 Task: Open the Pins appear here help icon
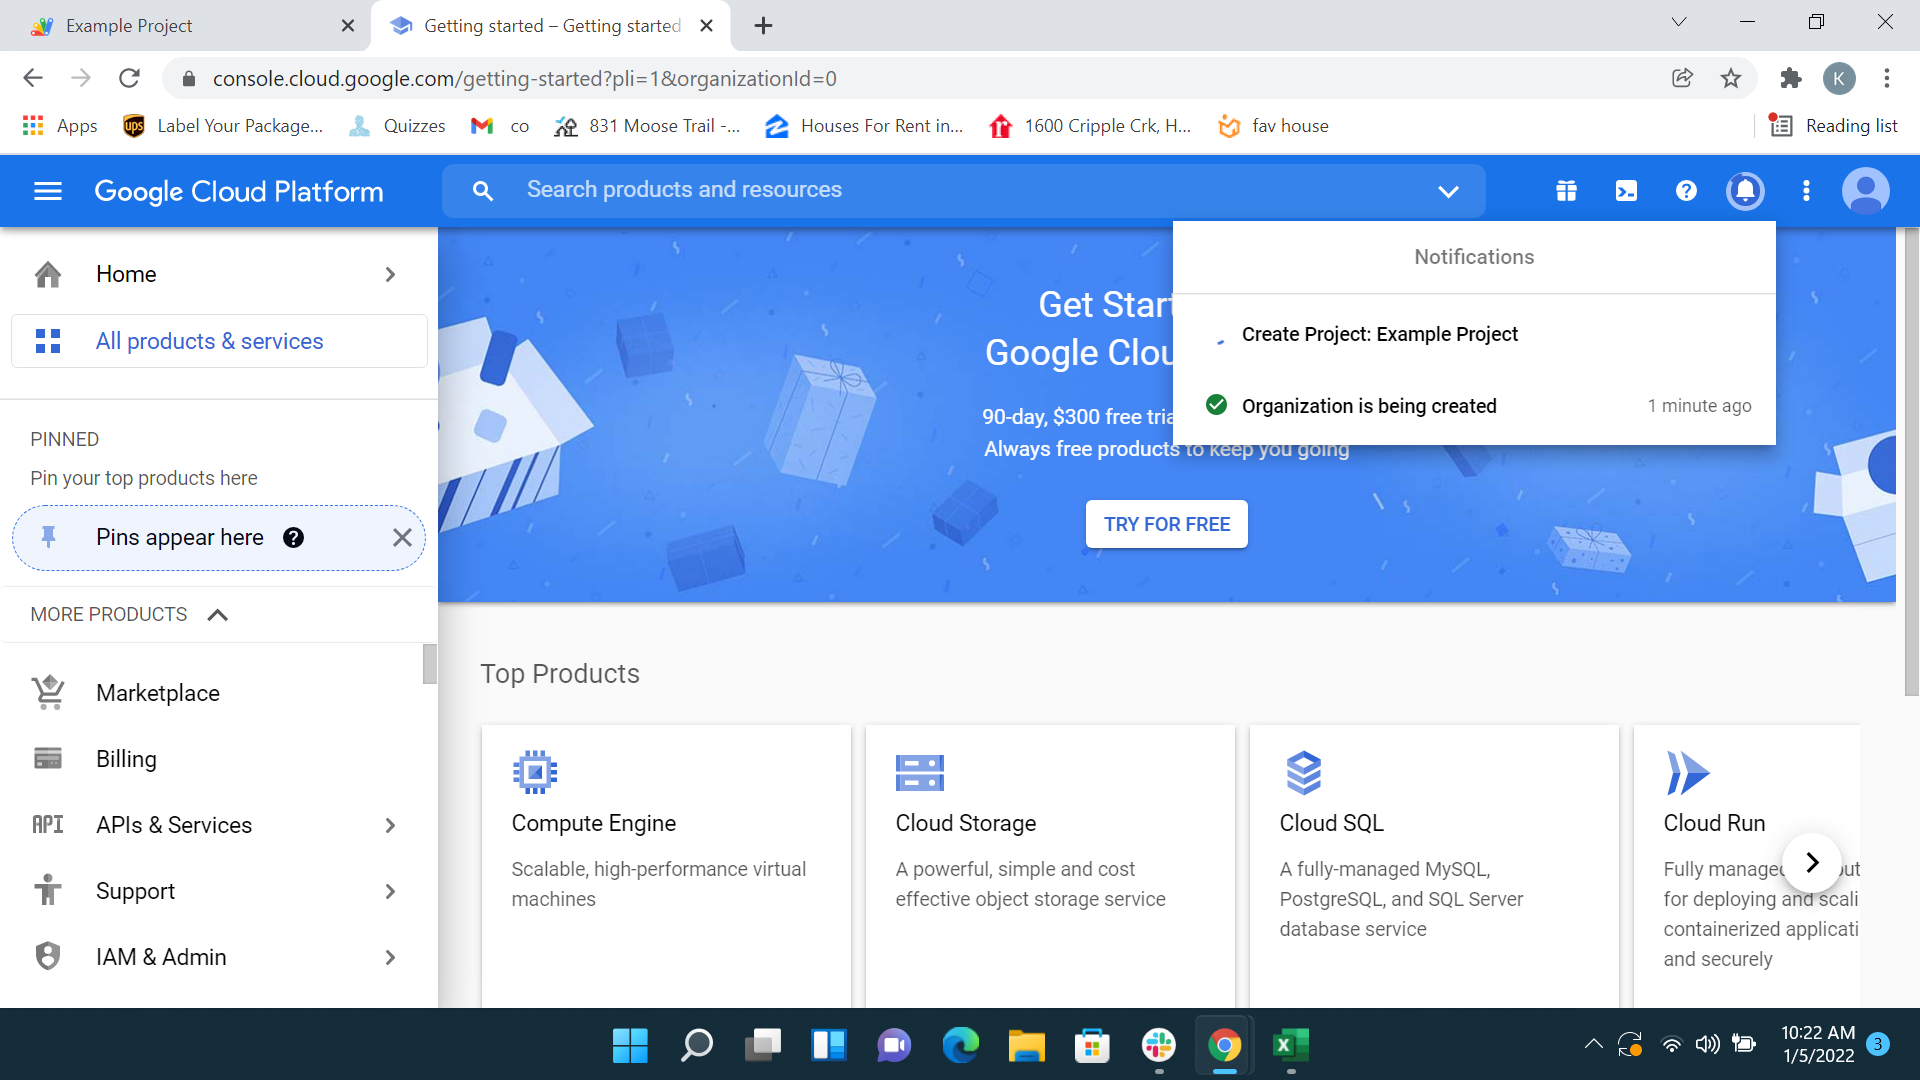coord(293,538)
